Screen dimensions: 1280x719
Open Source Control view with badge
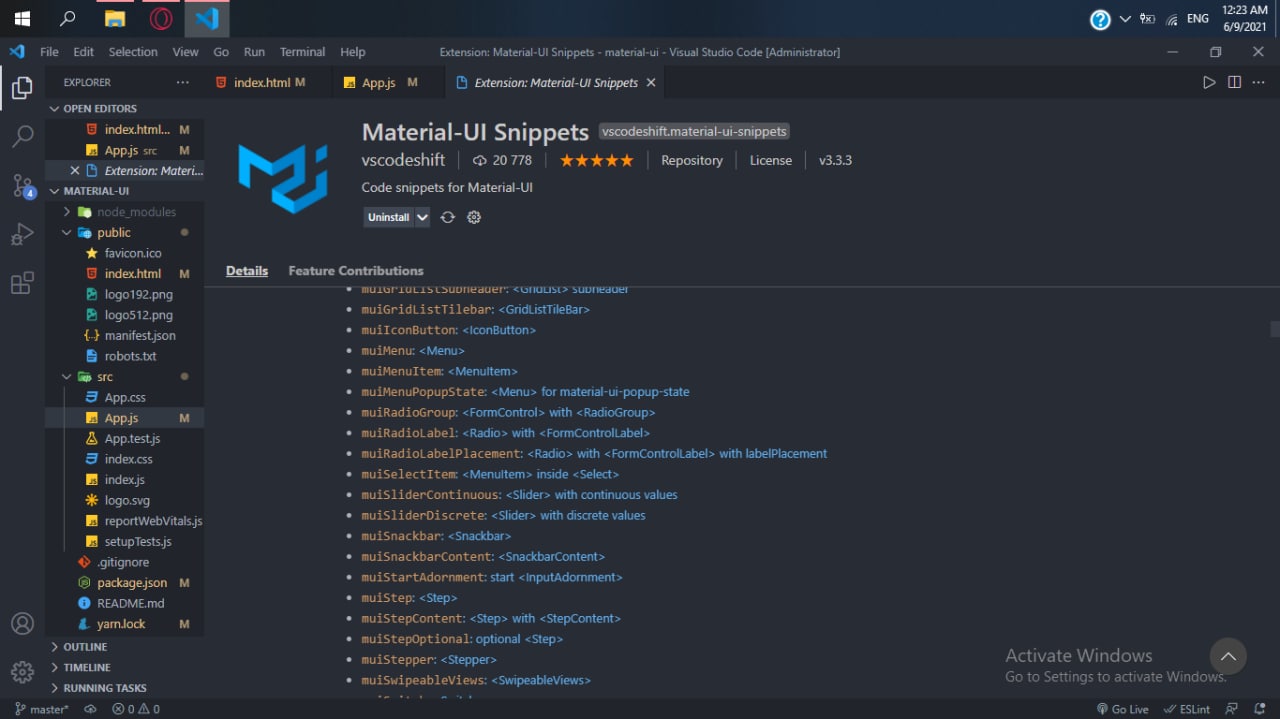click(x=22, y=185)
